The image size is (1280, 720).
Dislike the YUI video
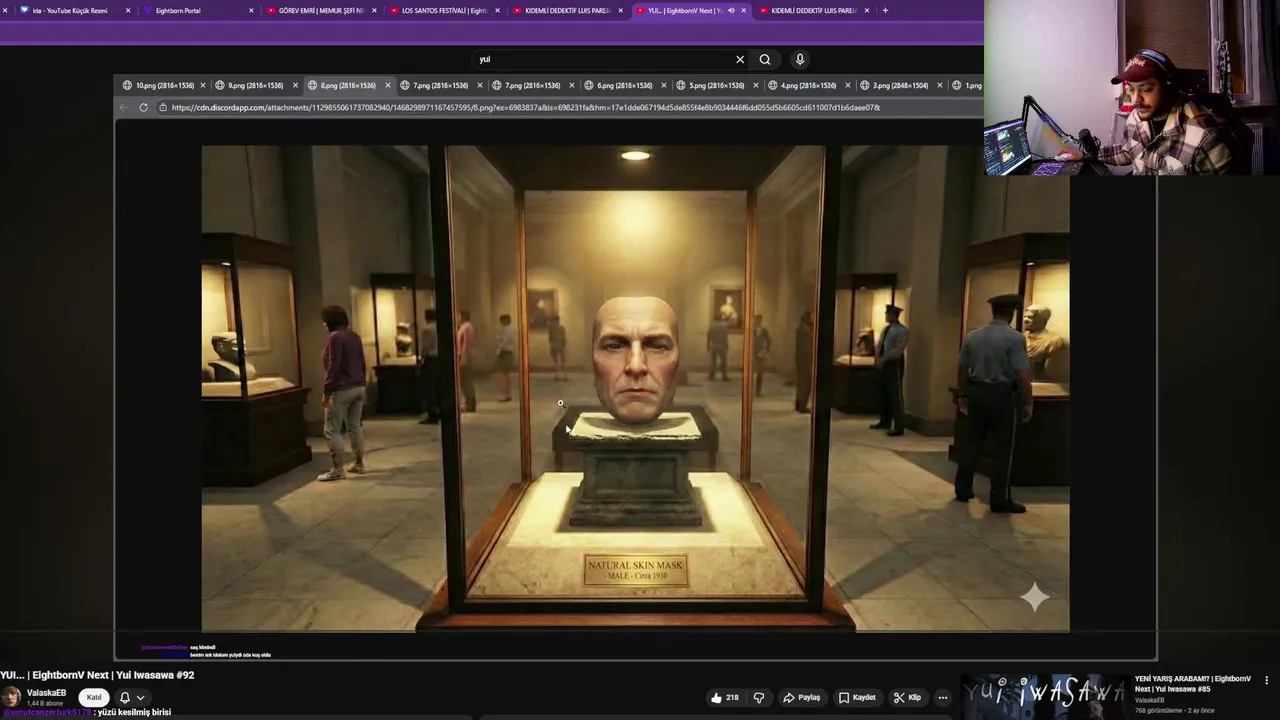pyautogui.click(x=759, y=697)
